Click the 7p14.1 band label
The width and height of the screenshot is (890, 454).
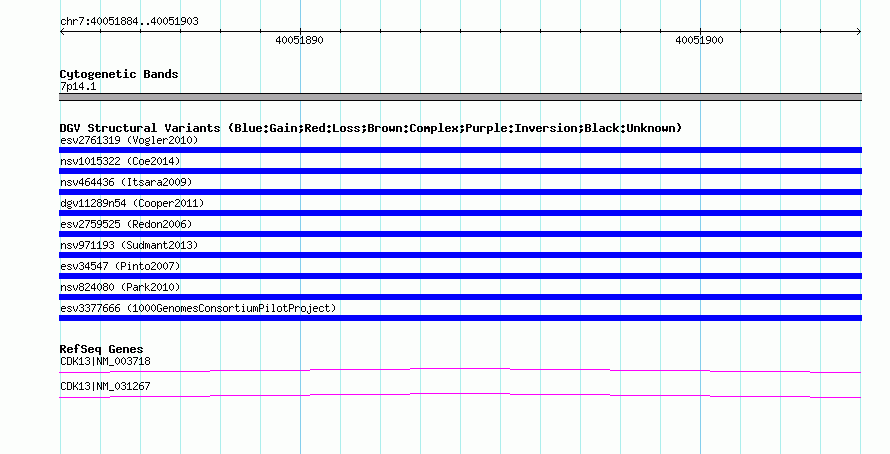(78, 86)
